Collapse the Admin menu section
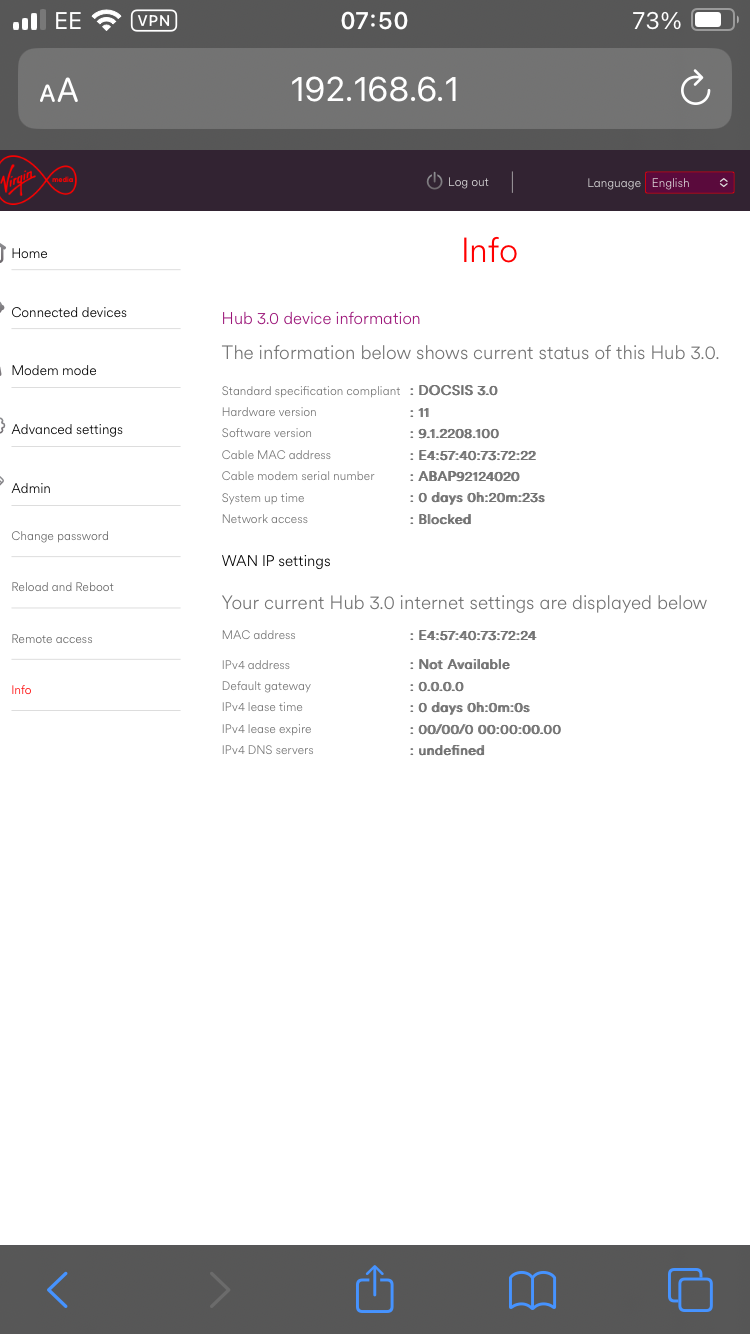Screen dimensions: 750x1334 pyautogui.click(x=31, y=489)
